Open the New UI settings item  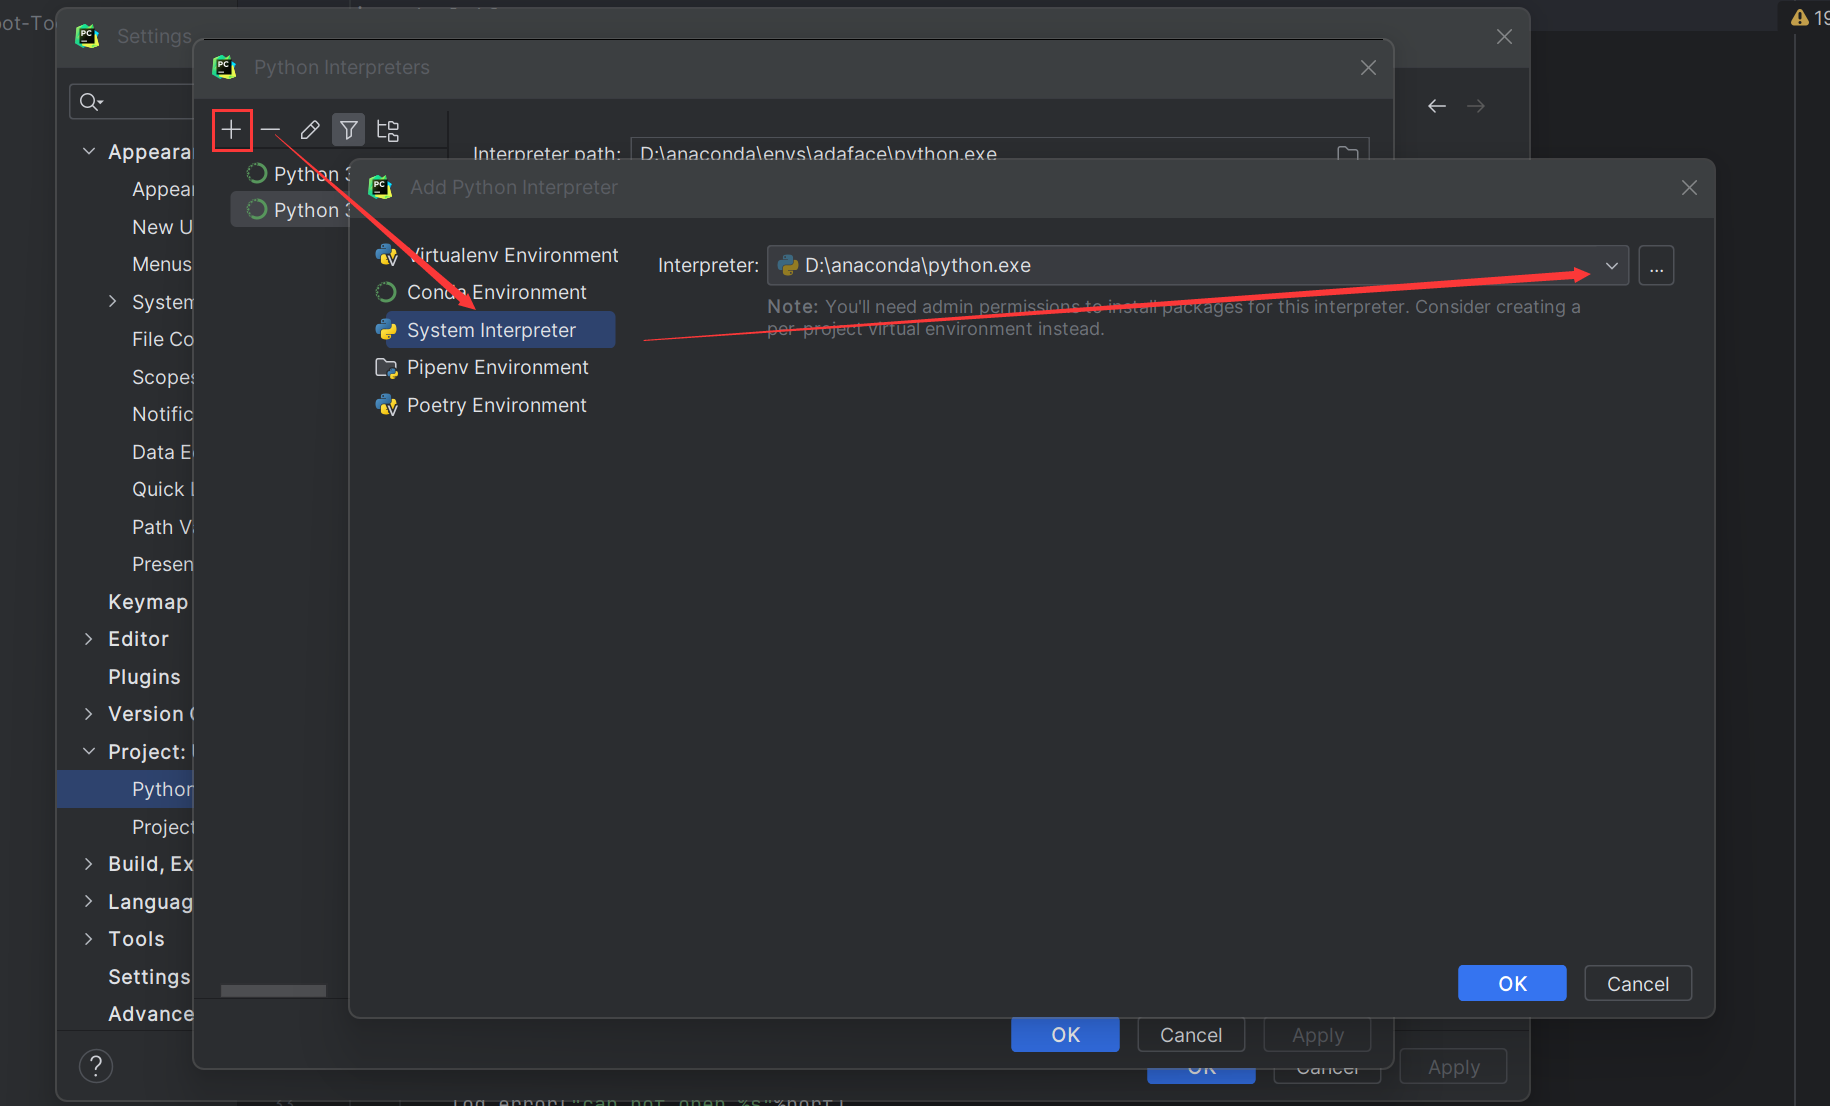pos(162,227)
